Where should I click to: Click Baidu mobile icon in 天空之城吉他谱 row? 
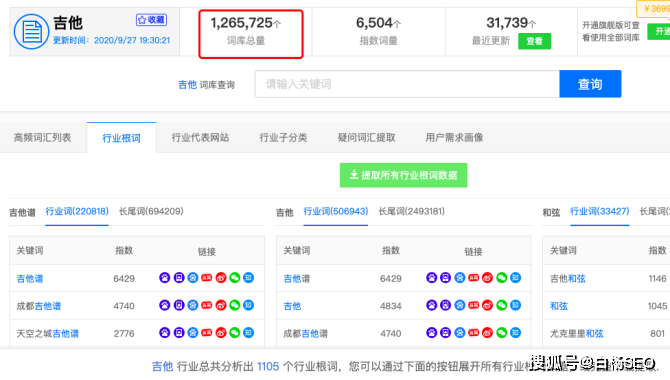point(179,333)
